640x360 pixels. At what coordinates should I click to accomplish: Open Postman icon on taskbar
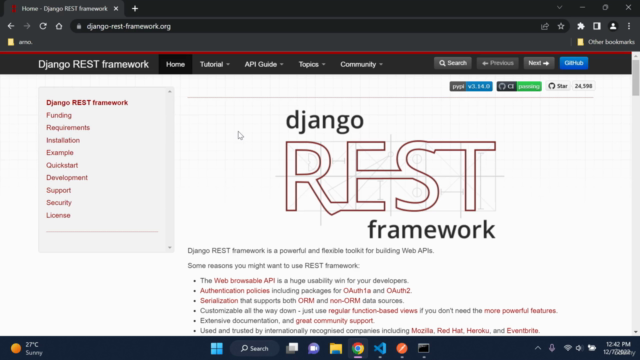pos(402,349)
